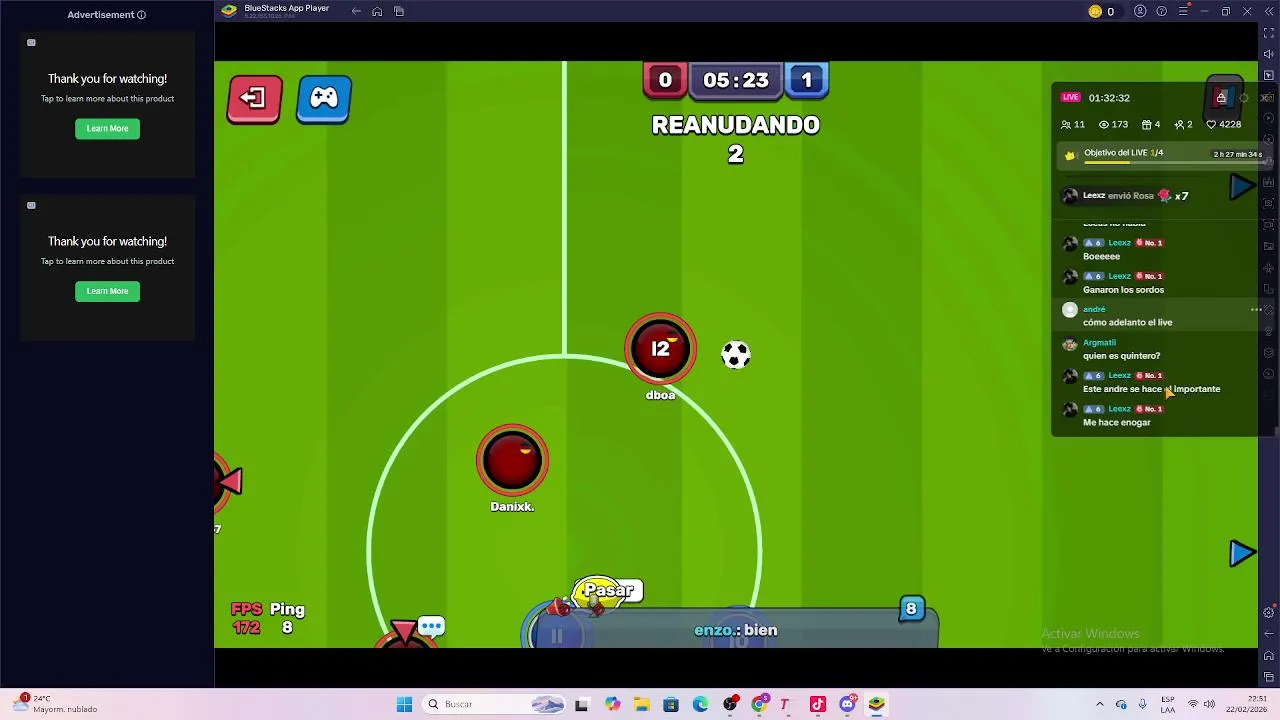The width and height of the screenshot is (1280, 720).
Task: Open options dots on andré's message
Action: pyautogui.click(x=1256, y=310)
